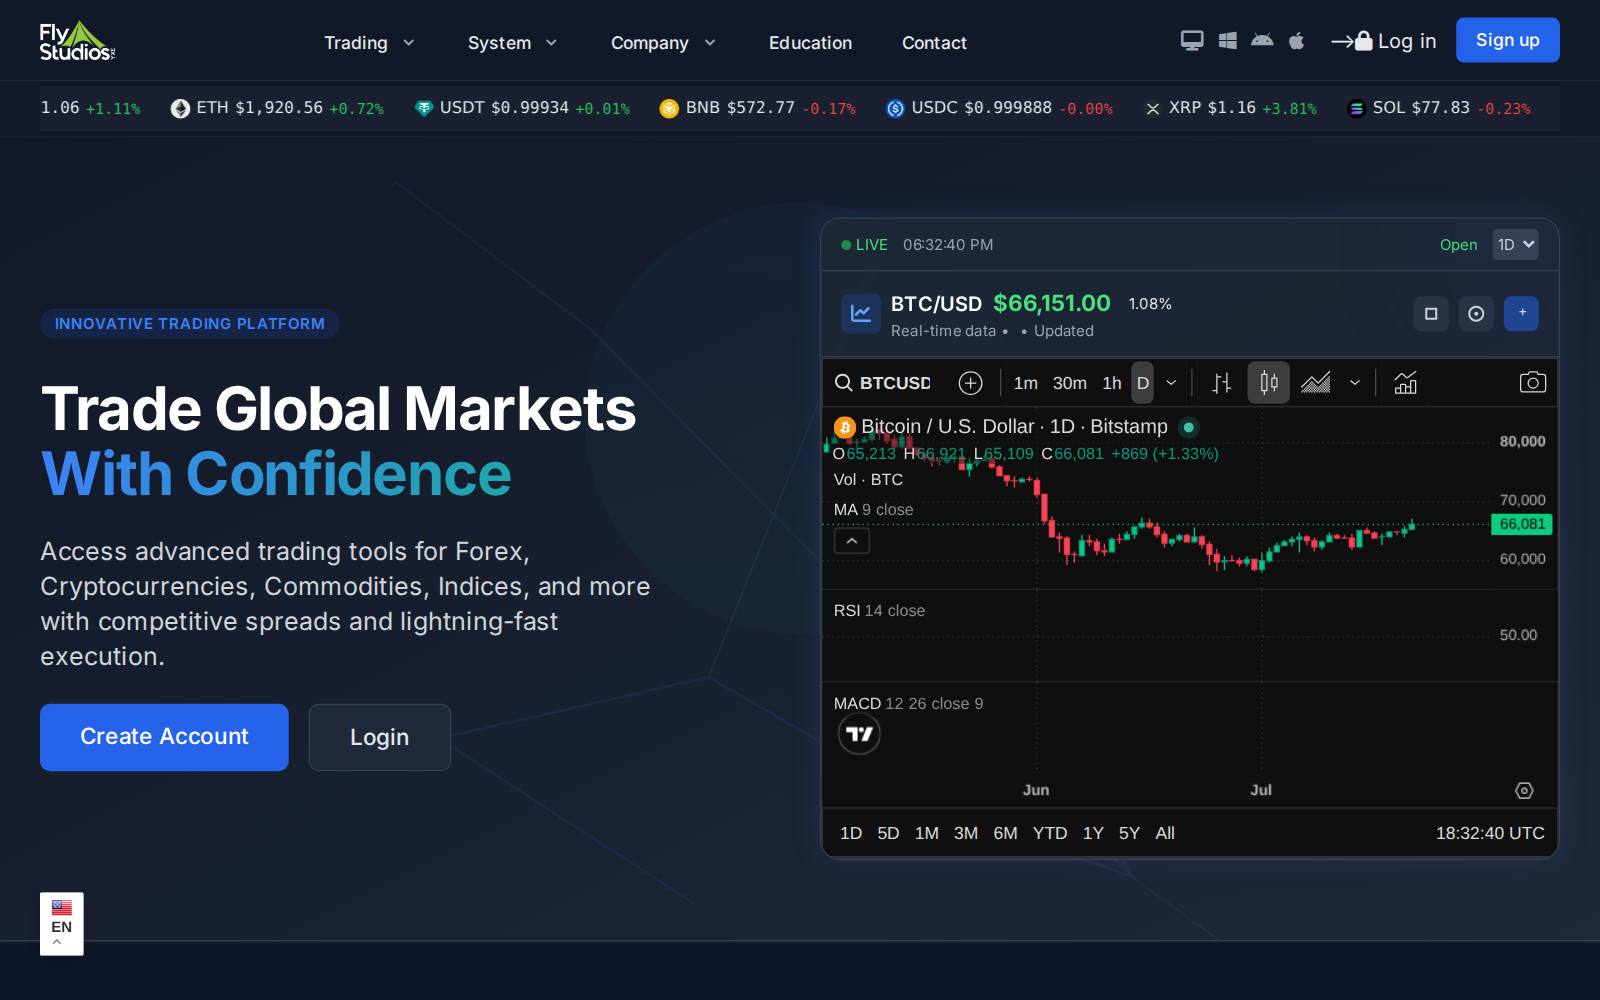The image size is (1600, 1000).
Task: Click the ETH ticker coin icon
Action: 180,108
